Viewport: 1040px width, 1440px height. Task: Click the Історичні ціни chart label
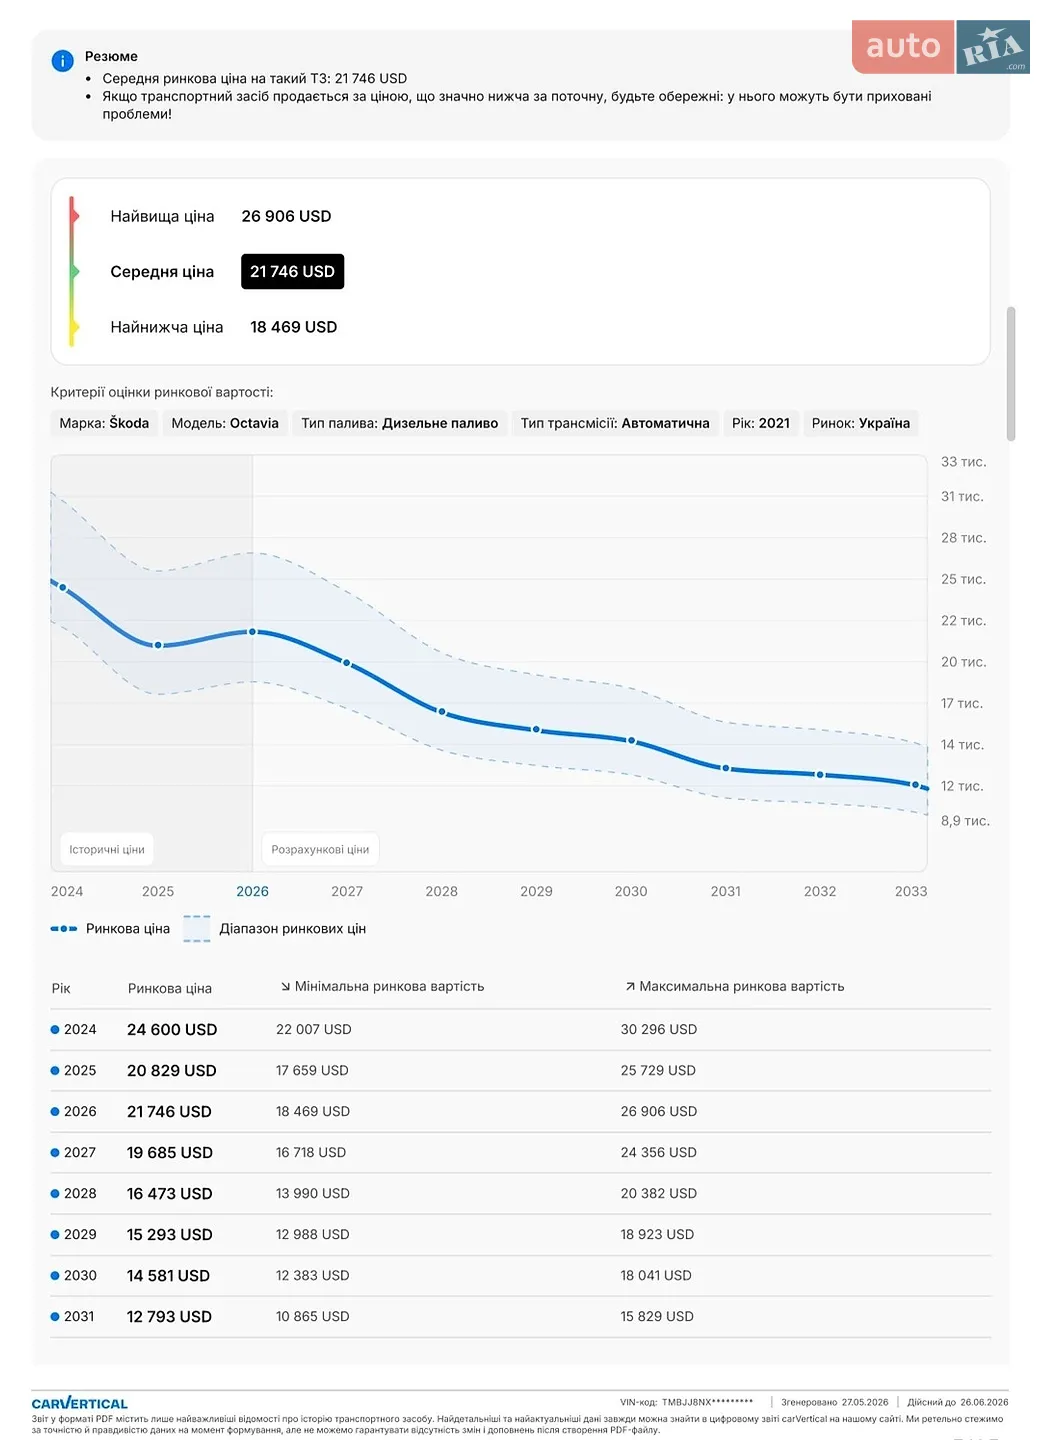click(x=107, y=849)
